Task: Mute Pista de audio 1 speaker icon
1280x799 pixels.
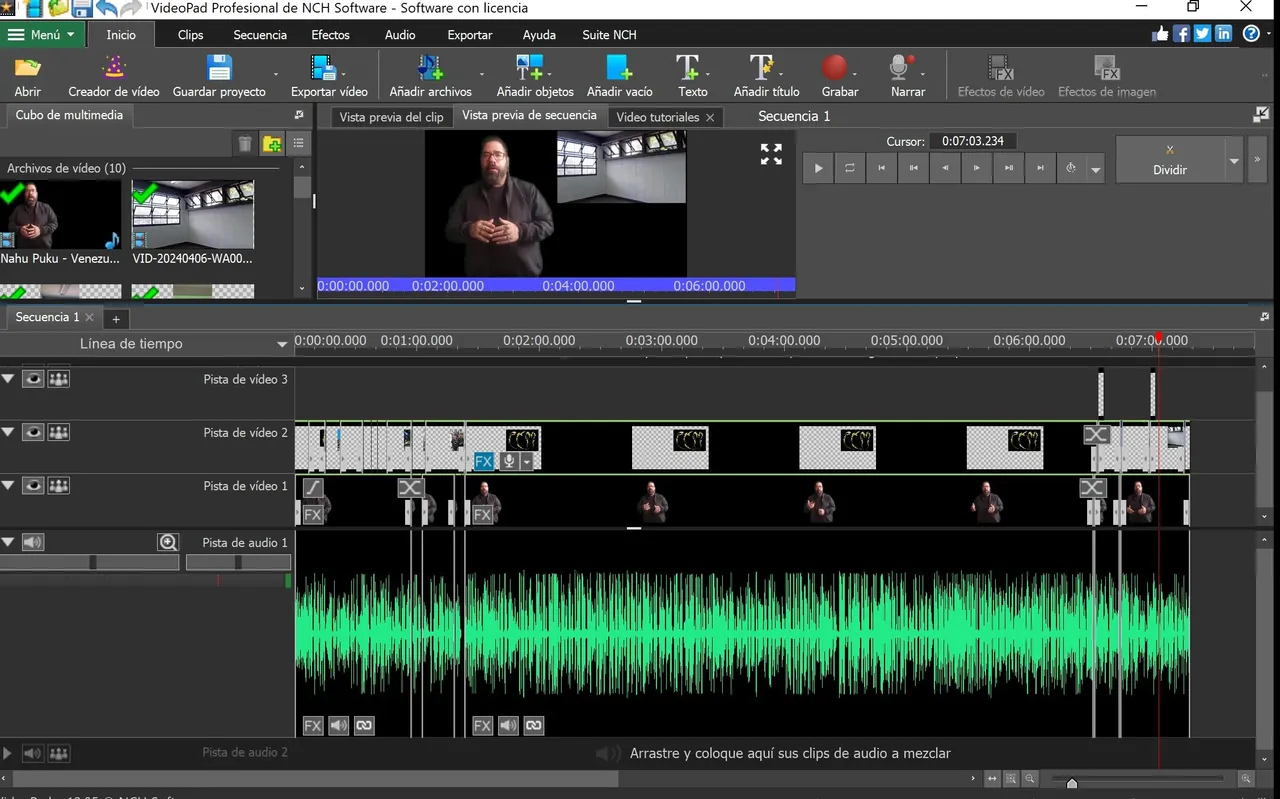Action: tap(33, 542)
